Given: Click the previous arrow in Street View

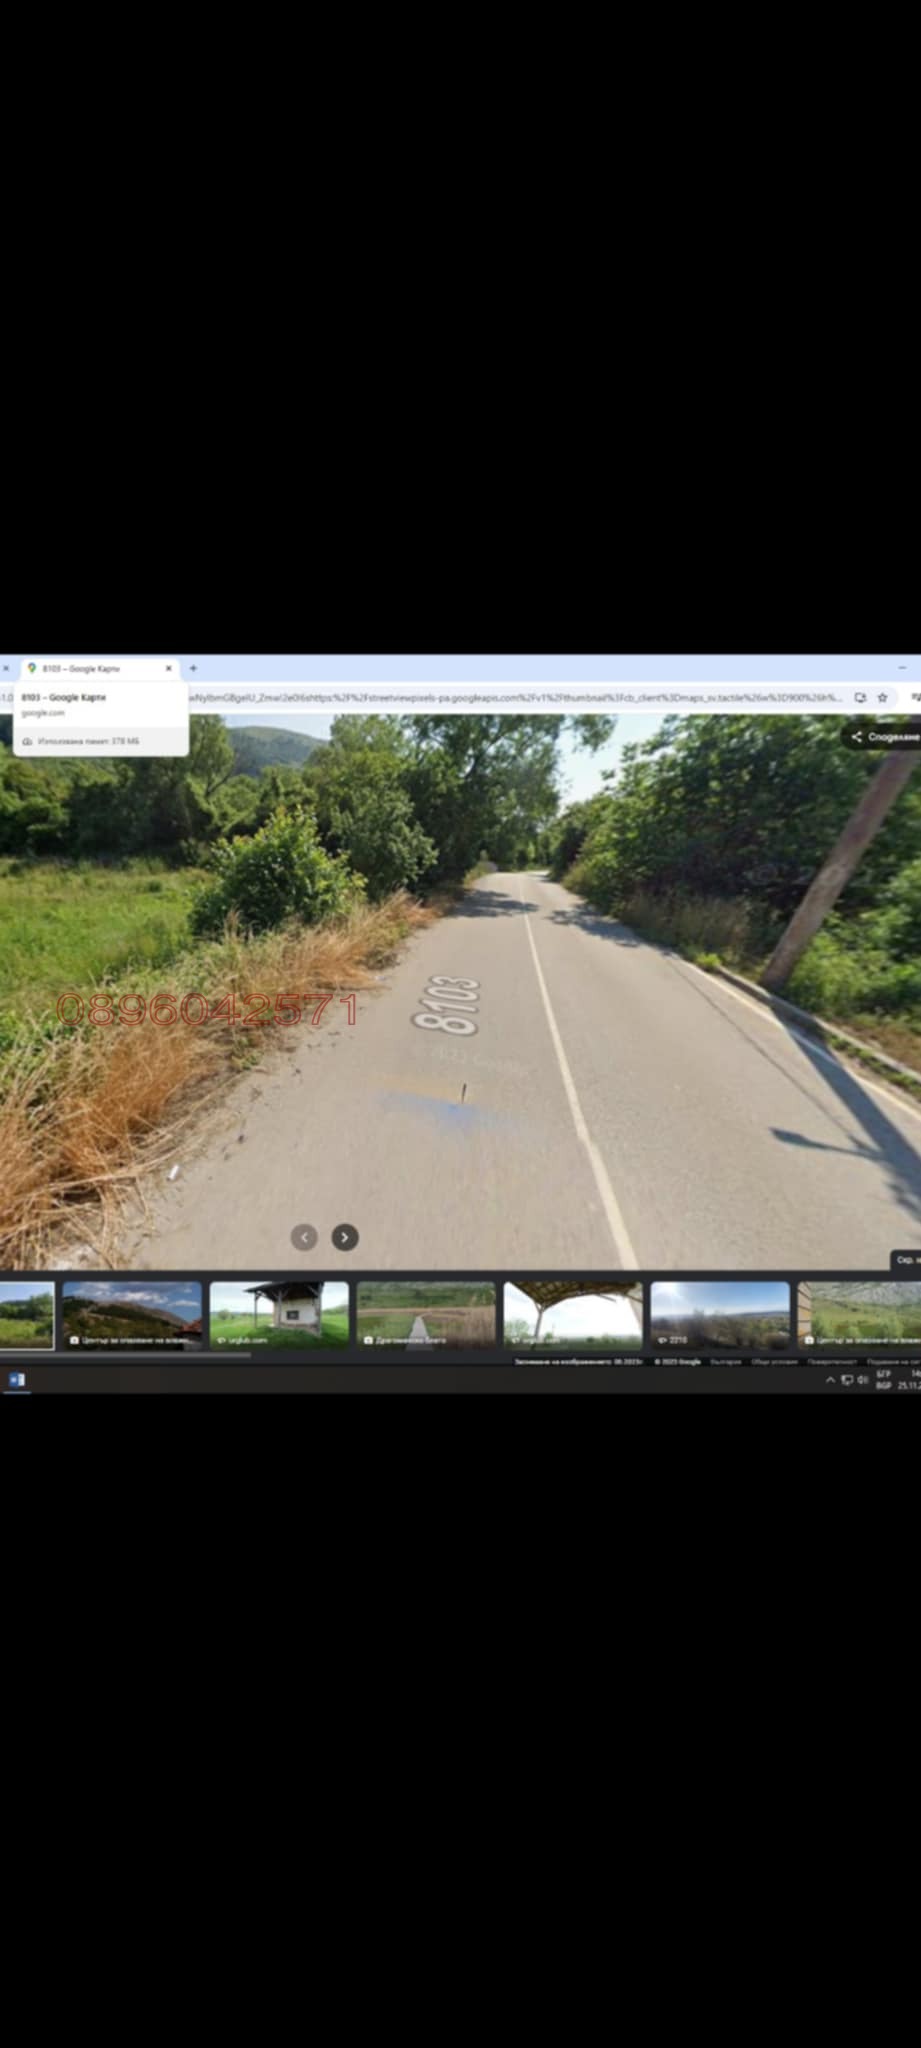Looking at the screenshot, I should (x=304, y=1237).
